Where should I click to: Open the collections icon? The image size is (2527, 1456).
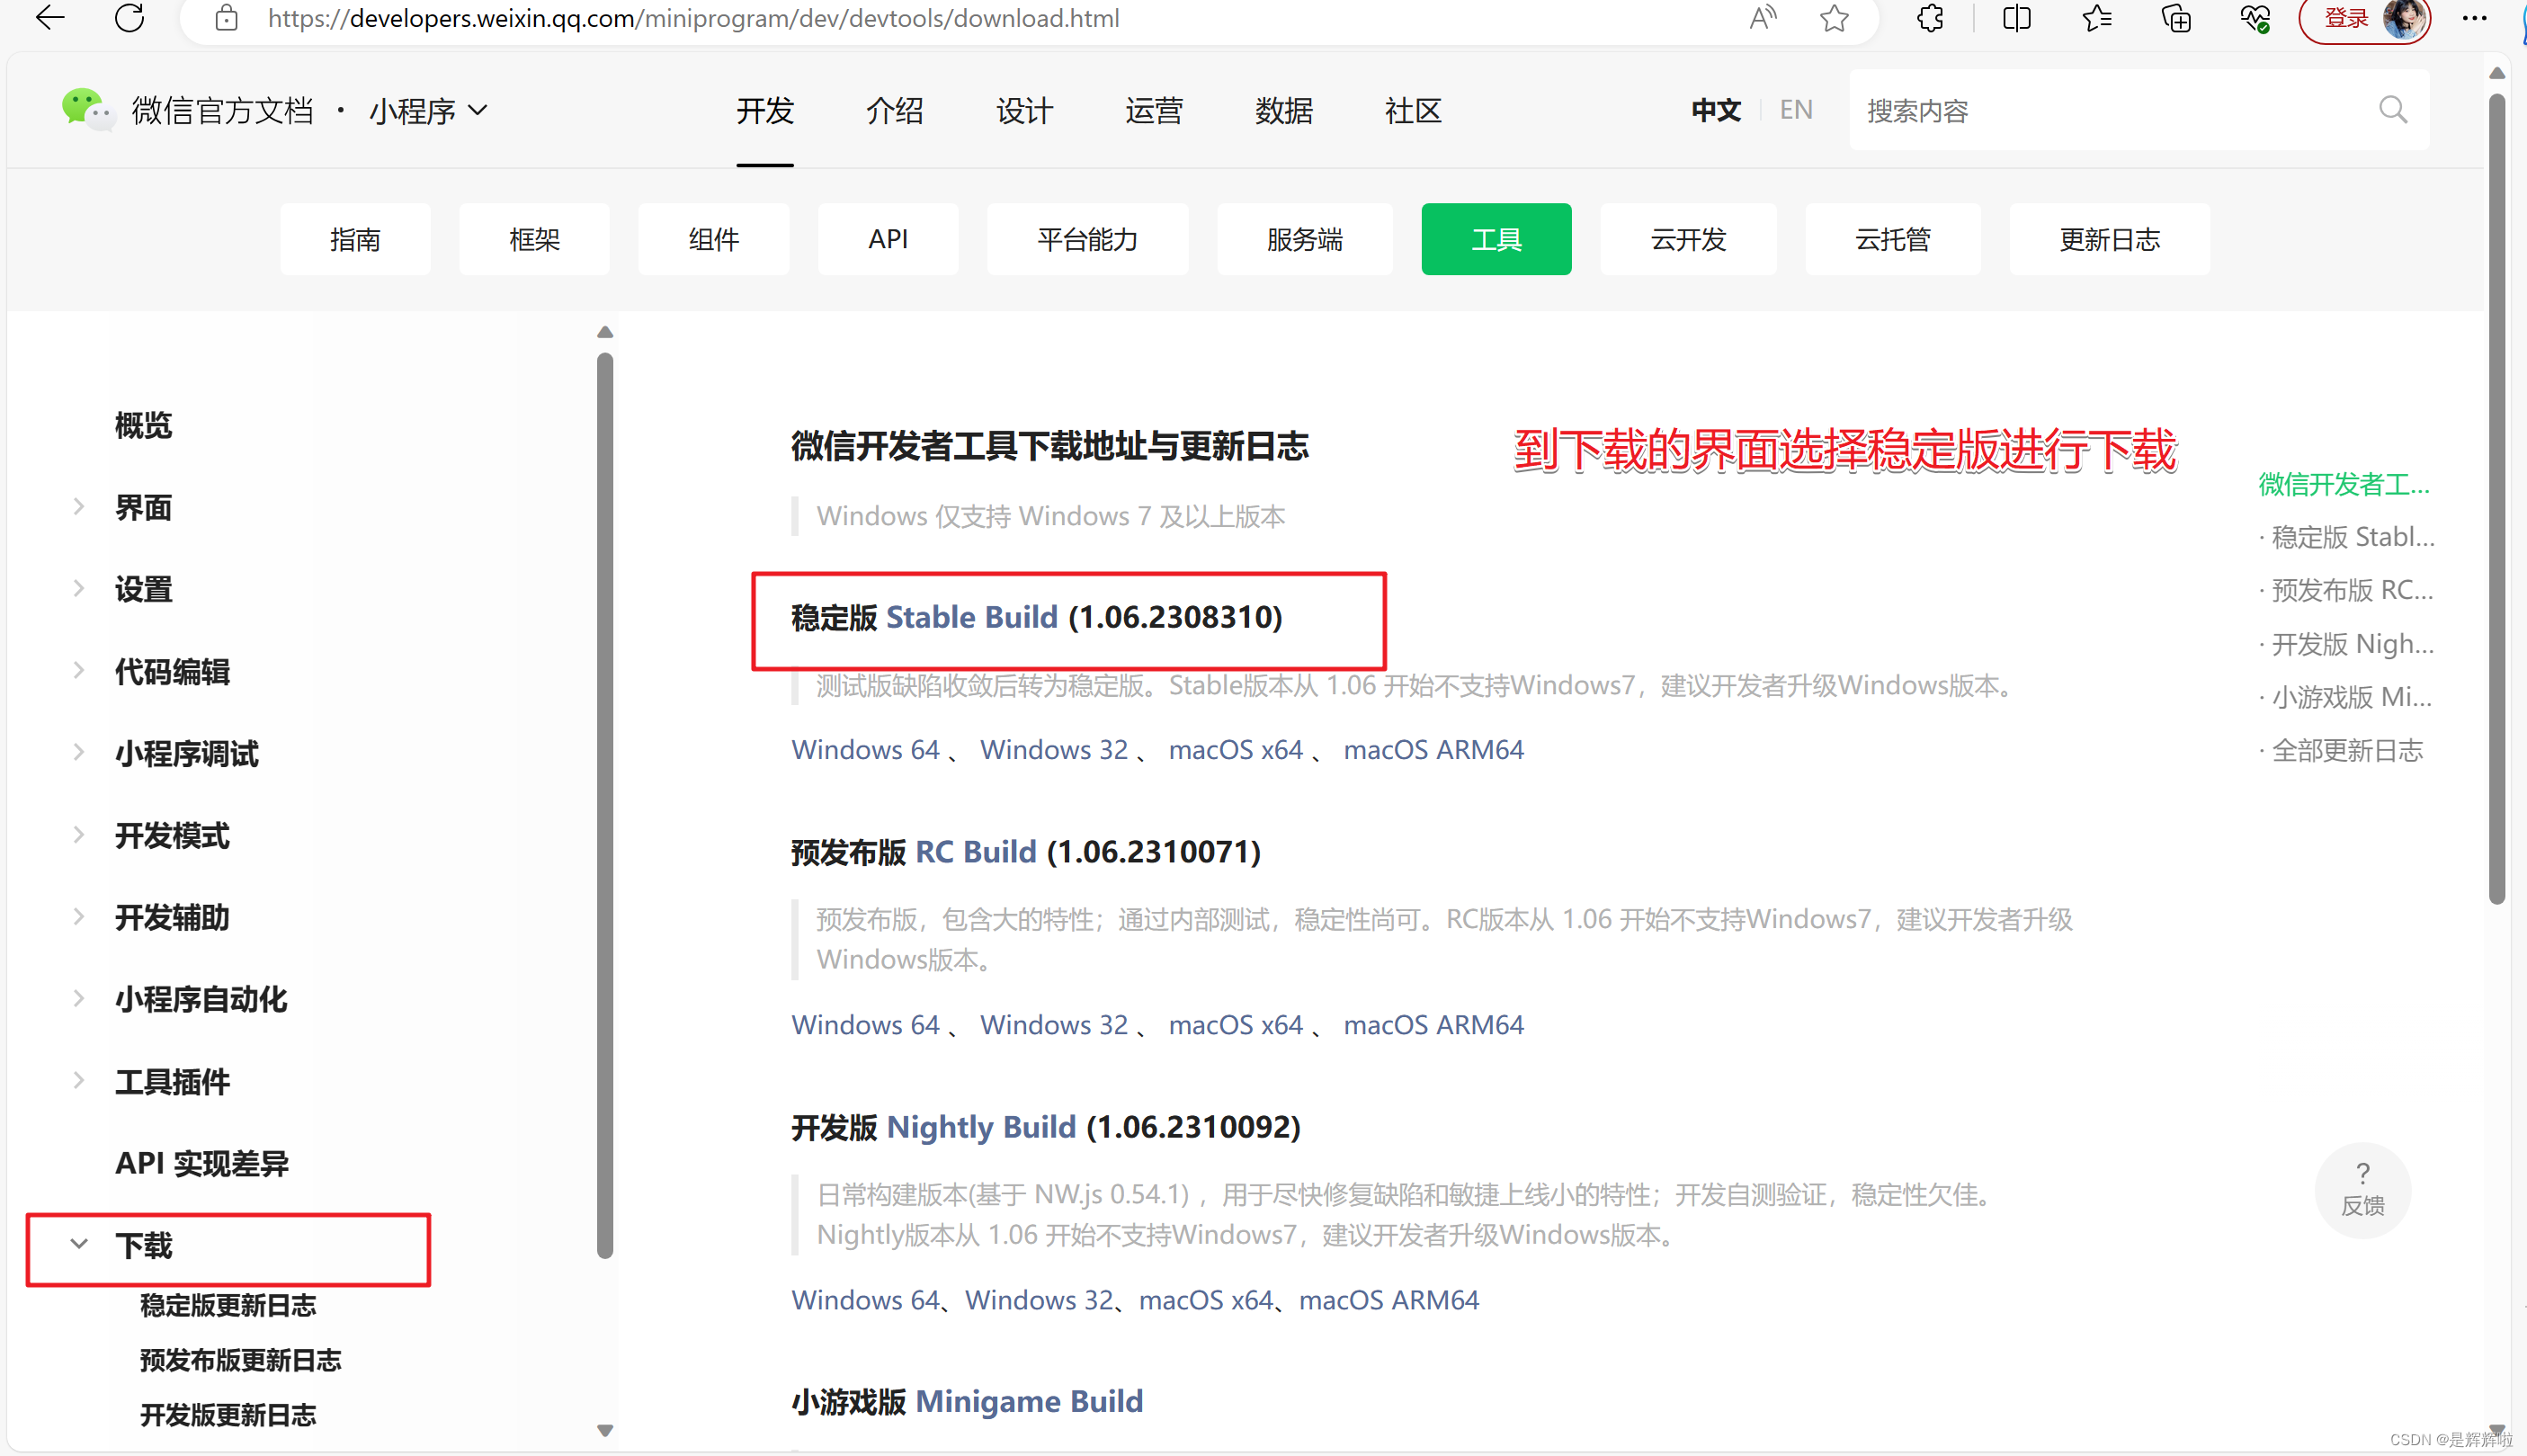(2176, 18)
